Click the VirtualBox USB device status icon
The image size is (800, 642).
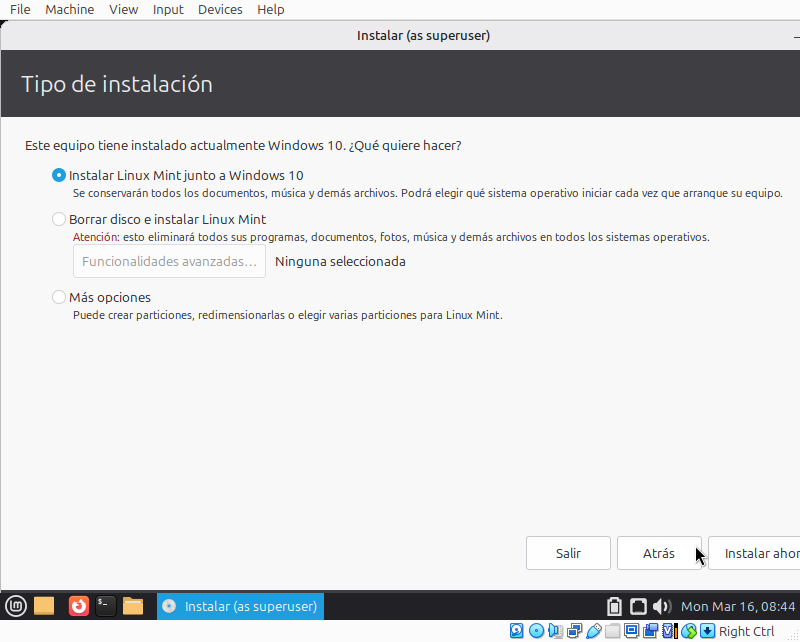[x=594, y=631]
